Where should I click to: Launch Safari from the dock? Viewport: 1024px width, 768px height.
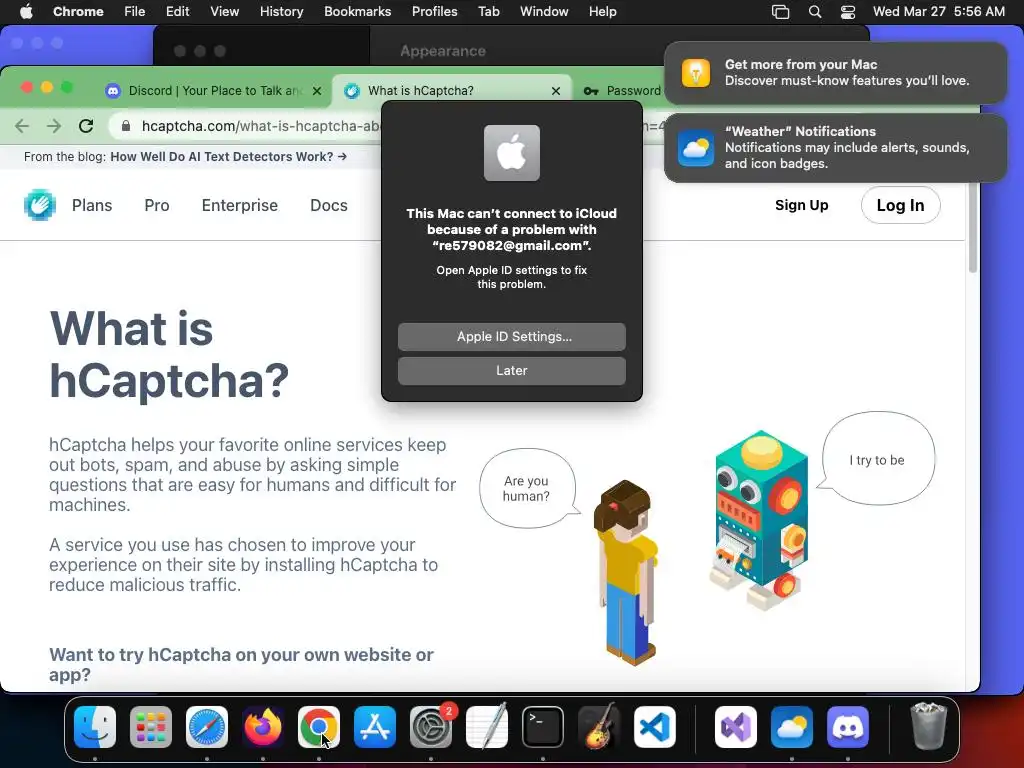pos(207,727)
